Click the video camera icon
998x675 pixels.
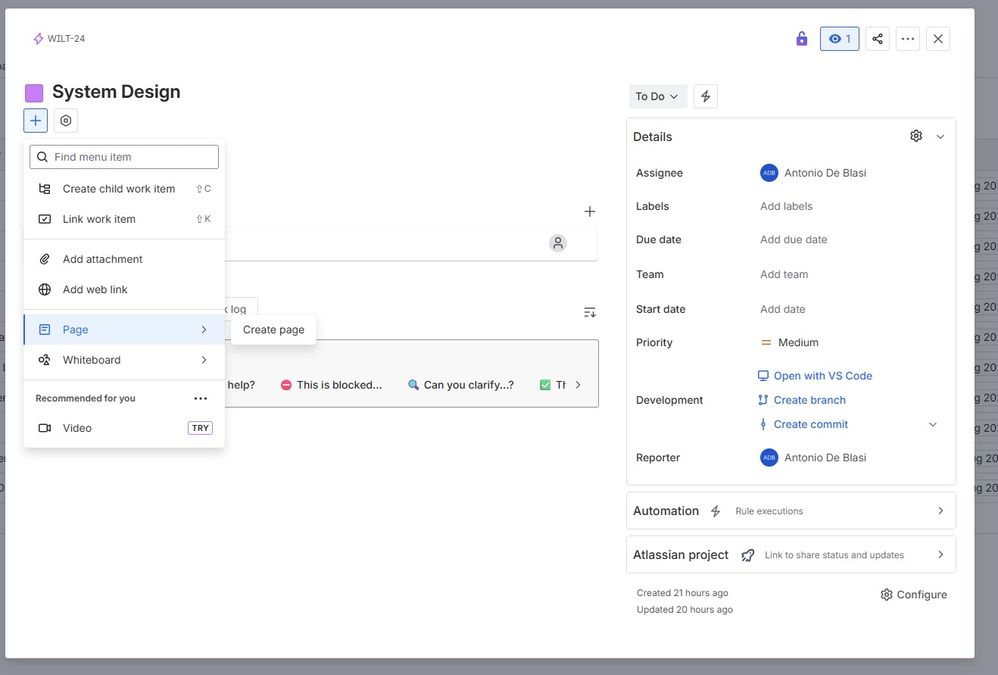[45, 428]
